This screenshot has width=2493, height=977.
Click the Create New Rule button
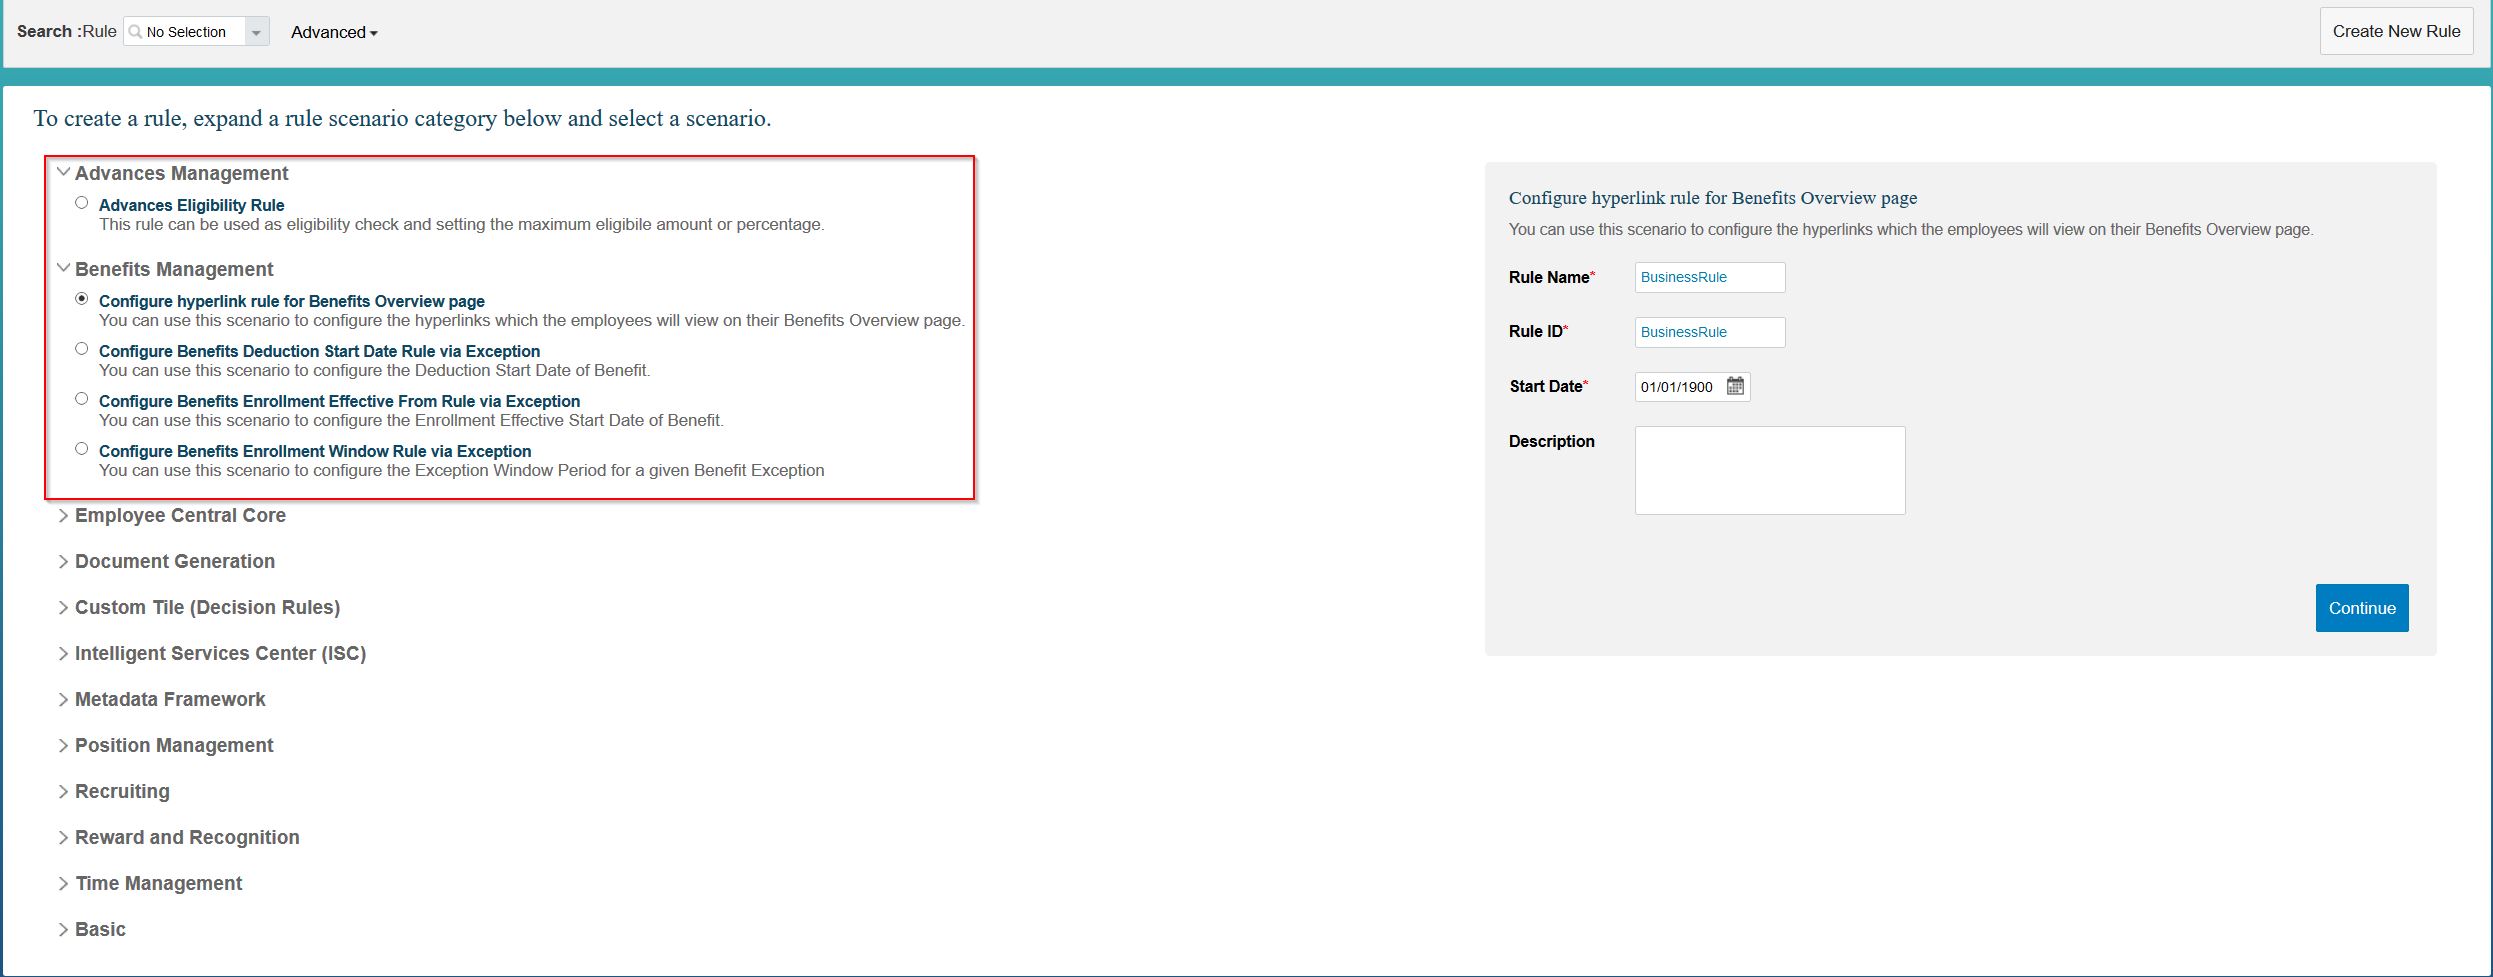(x=2396, y=31)
